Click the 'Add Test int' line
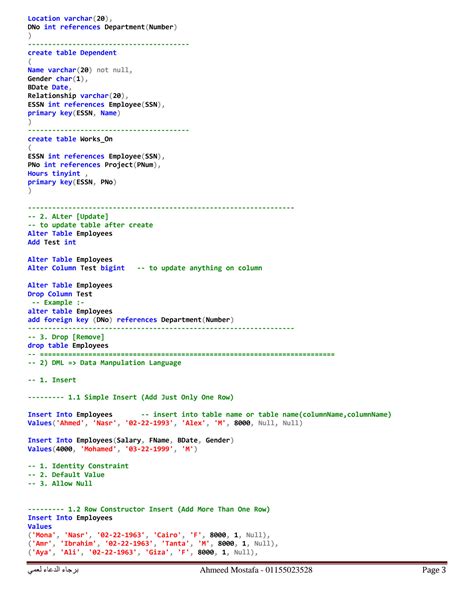Image resolution: width=474 pixels, height=613 pixels. coord(52,242)
